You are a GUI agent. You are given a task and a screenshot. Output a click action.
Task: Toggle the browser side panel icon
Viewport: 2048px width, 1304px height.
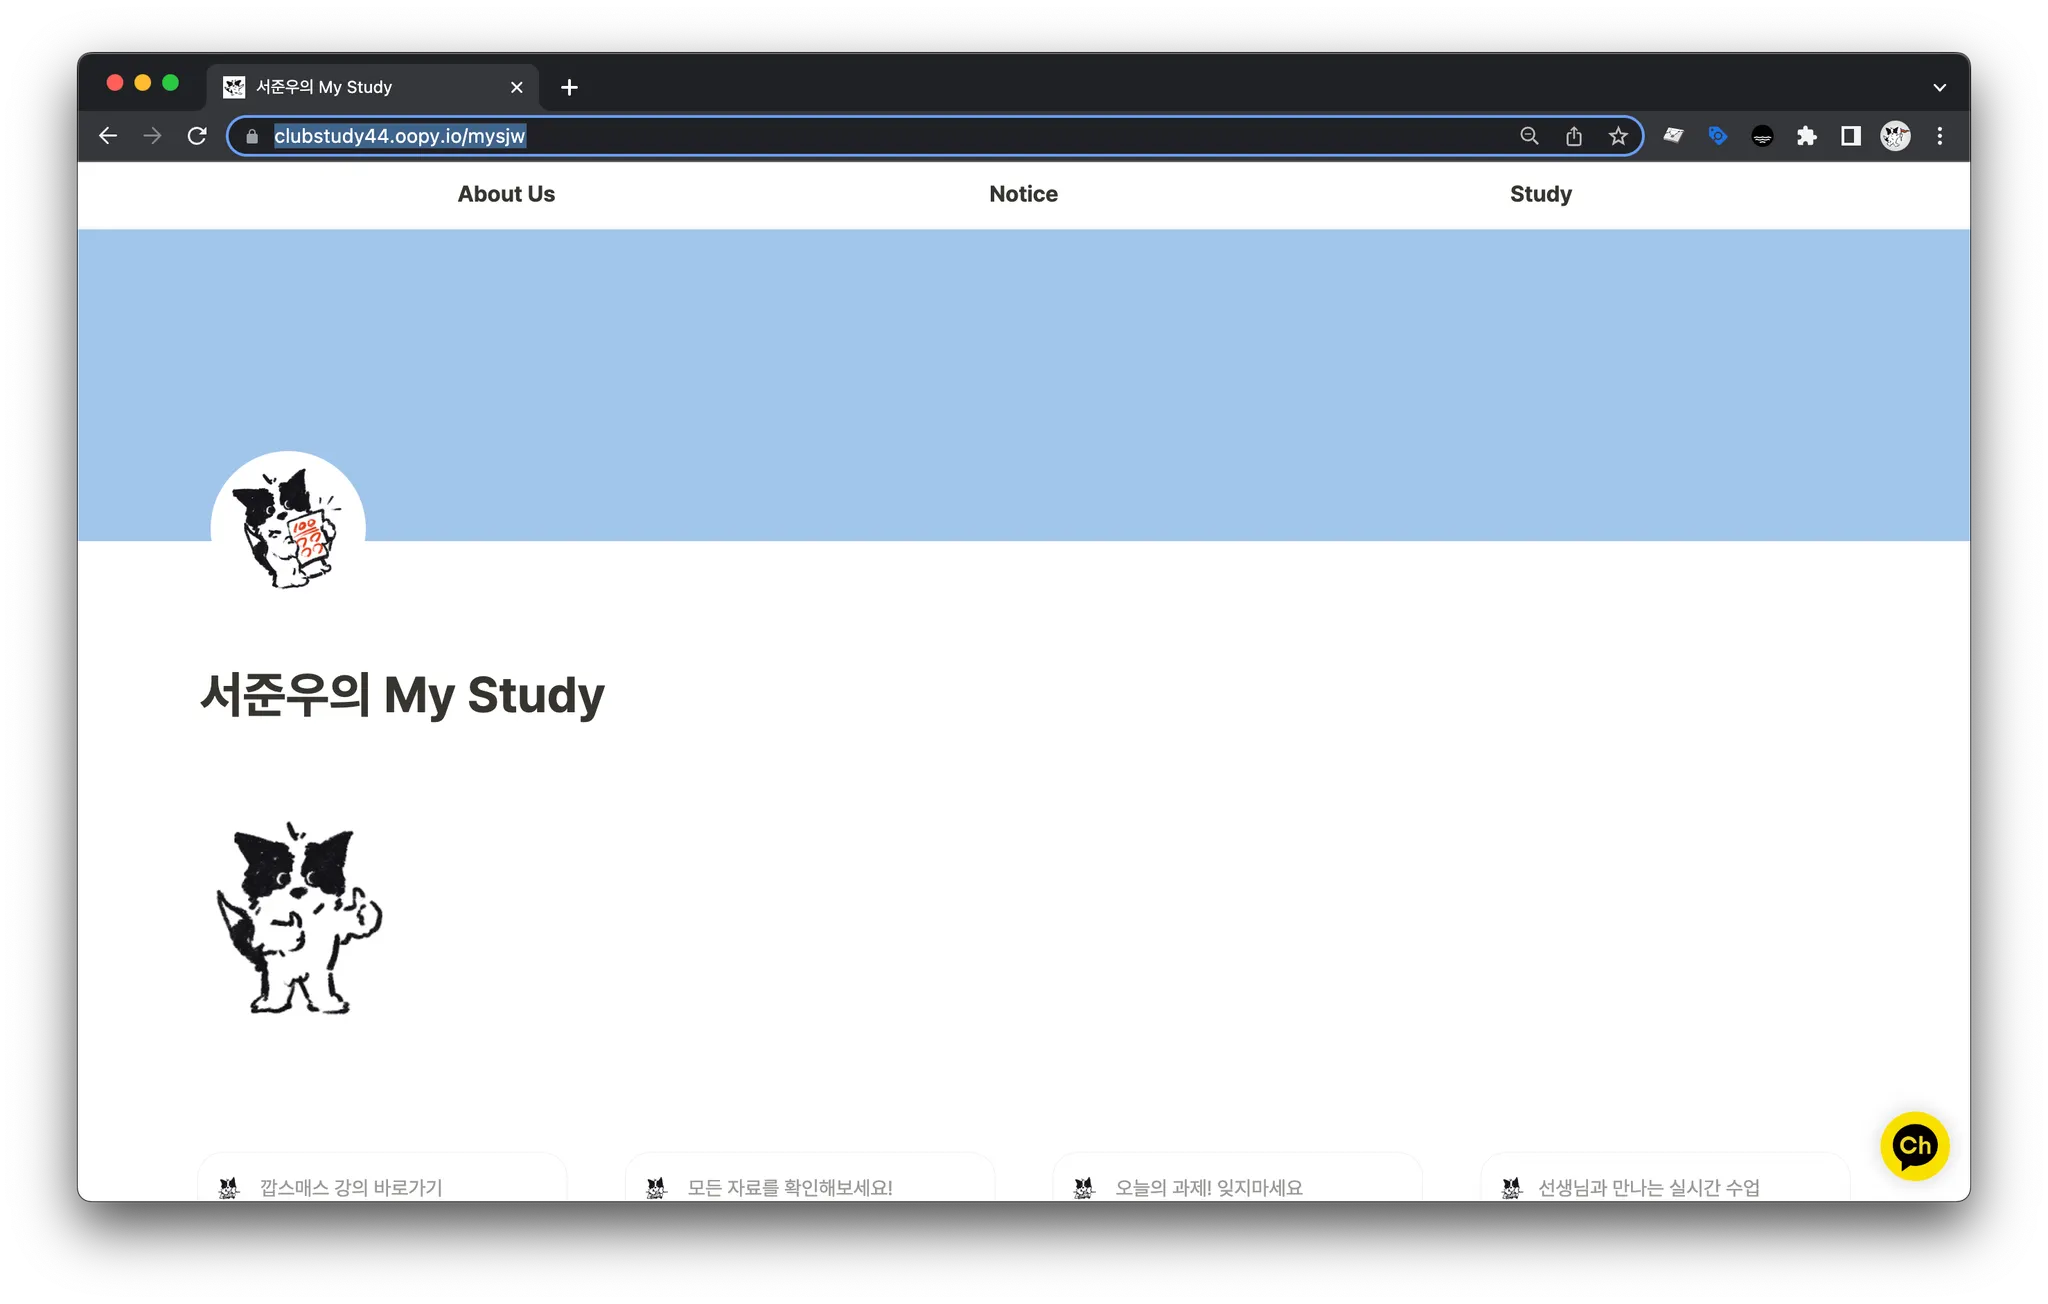(1851, 136)
